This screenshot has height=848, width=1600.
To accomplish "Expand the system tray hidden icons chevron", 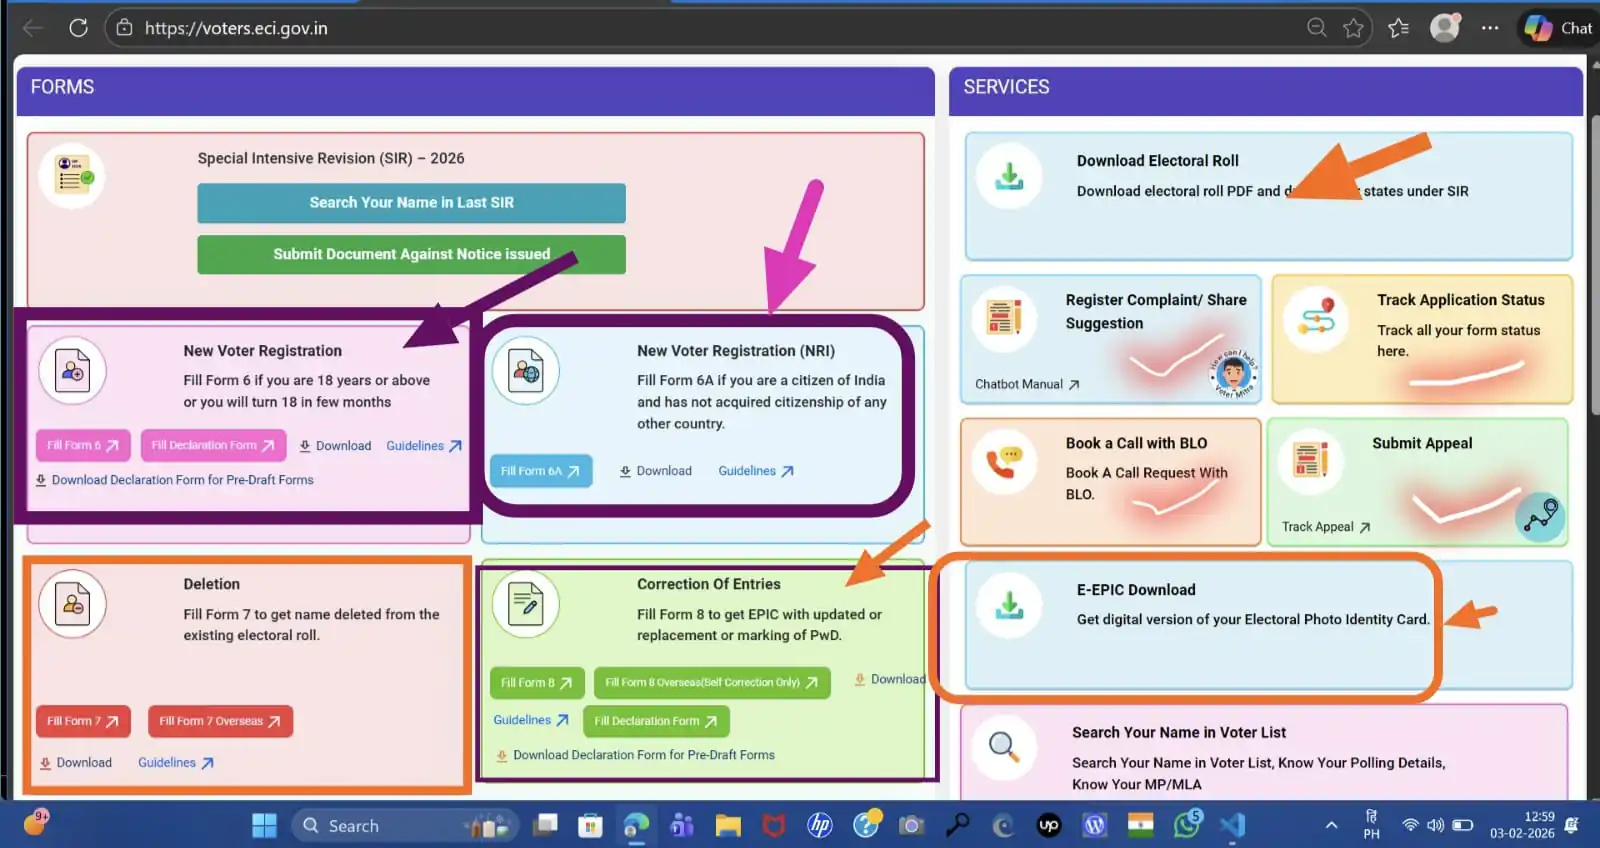I will pyautogui.click(x=1331, y=825).
